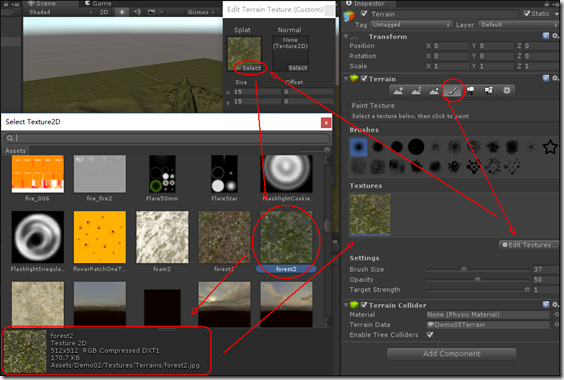Open the Paint Details tool
The width and height of the screenshot is (564, 380).
(488, 91)
